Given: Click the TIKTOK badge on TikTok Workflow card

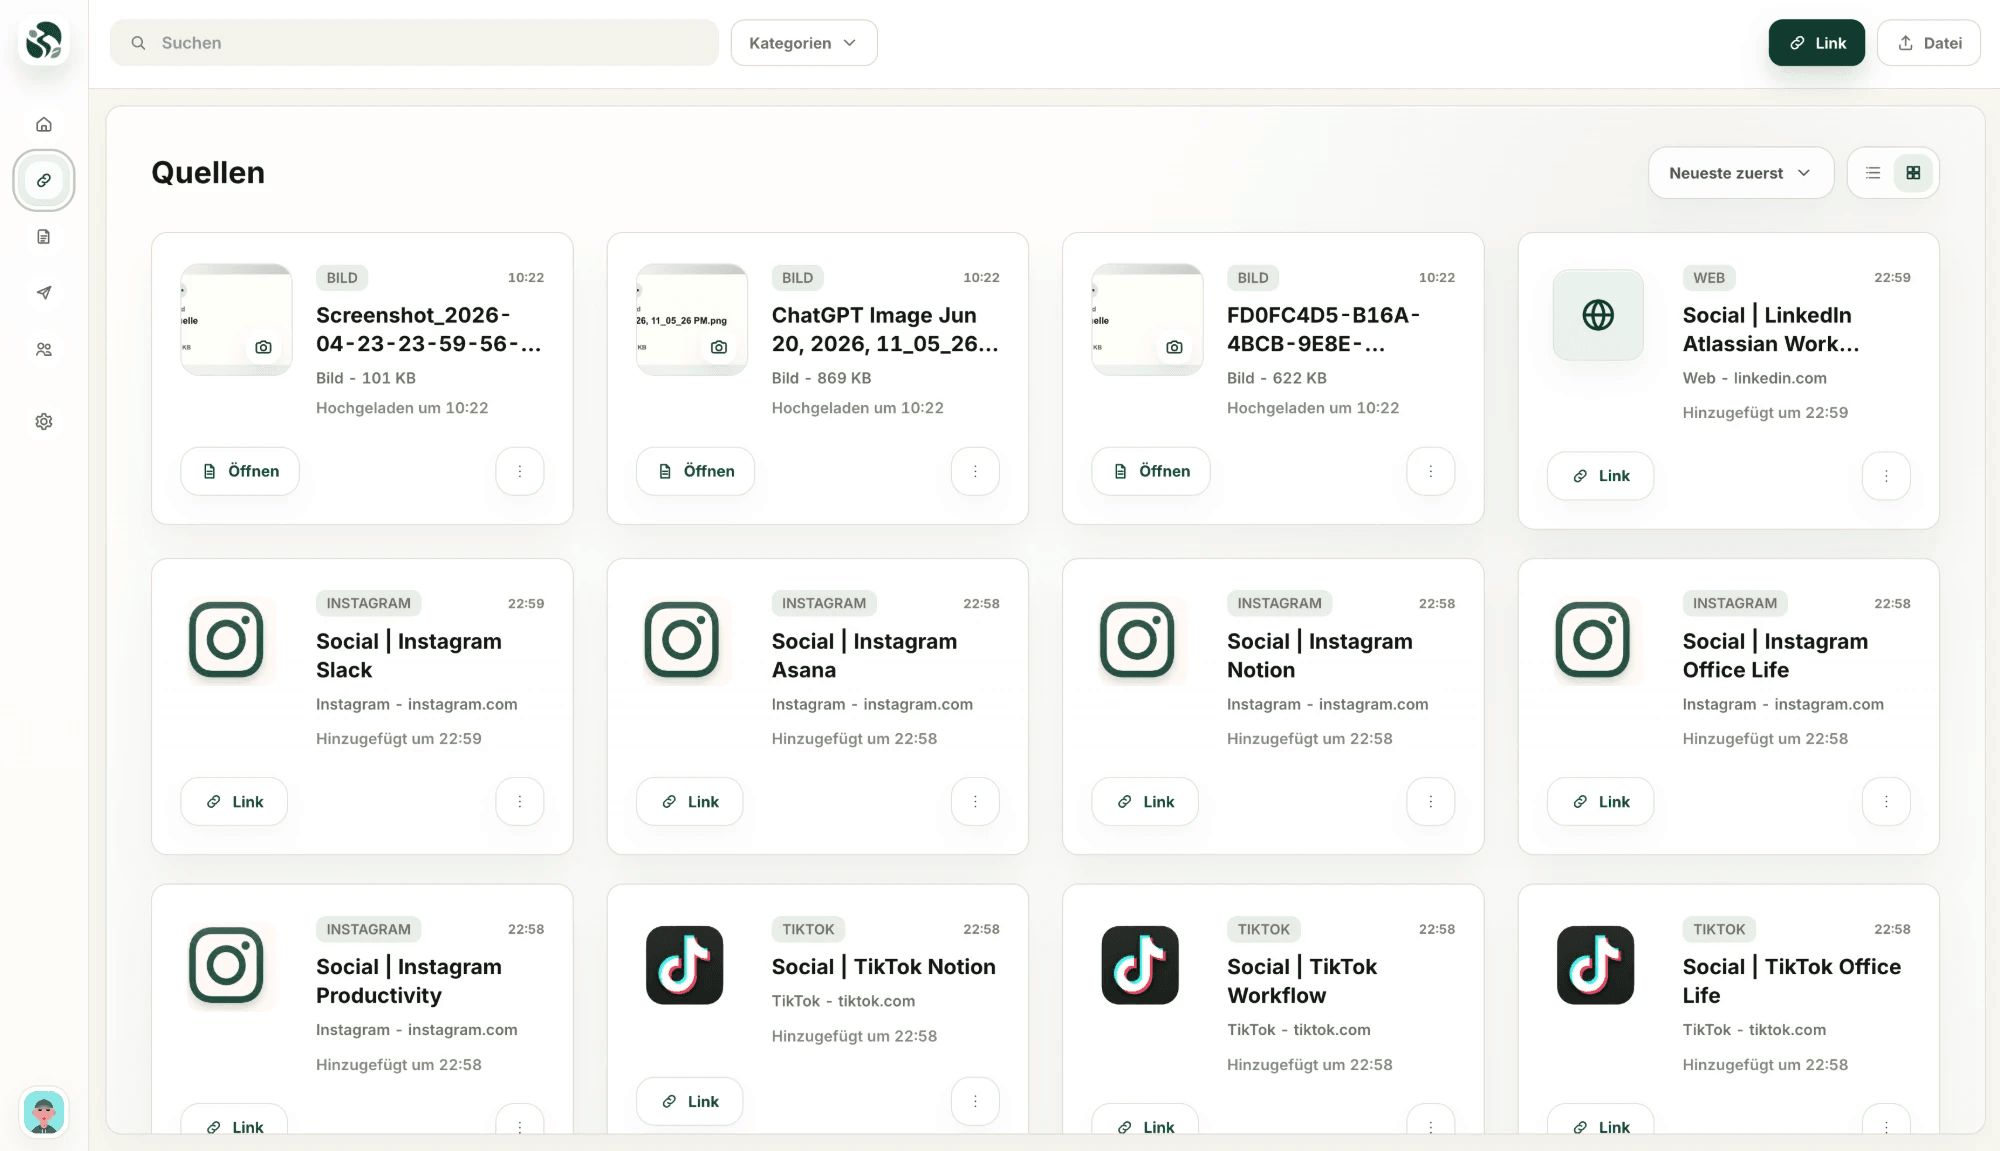Looking at the screenshot, I should point(1263,929).
